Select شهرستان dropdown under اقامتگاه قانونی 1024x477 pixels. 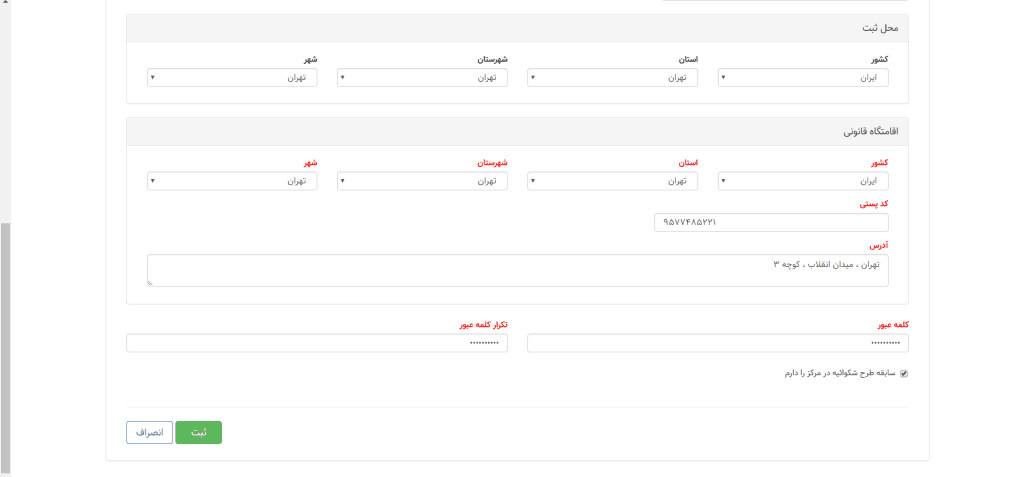coord(422,181)
